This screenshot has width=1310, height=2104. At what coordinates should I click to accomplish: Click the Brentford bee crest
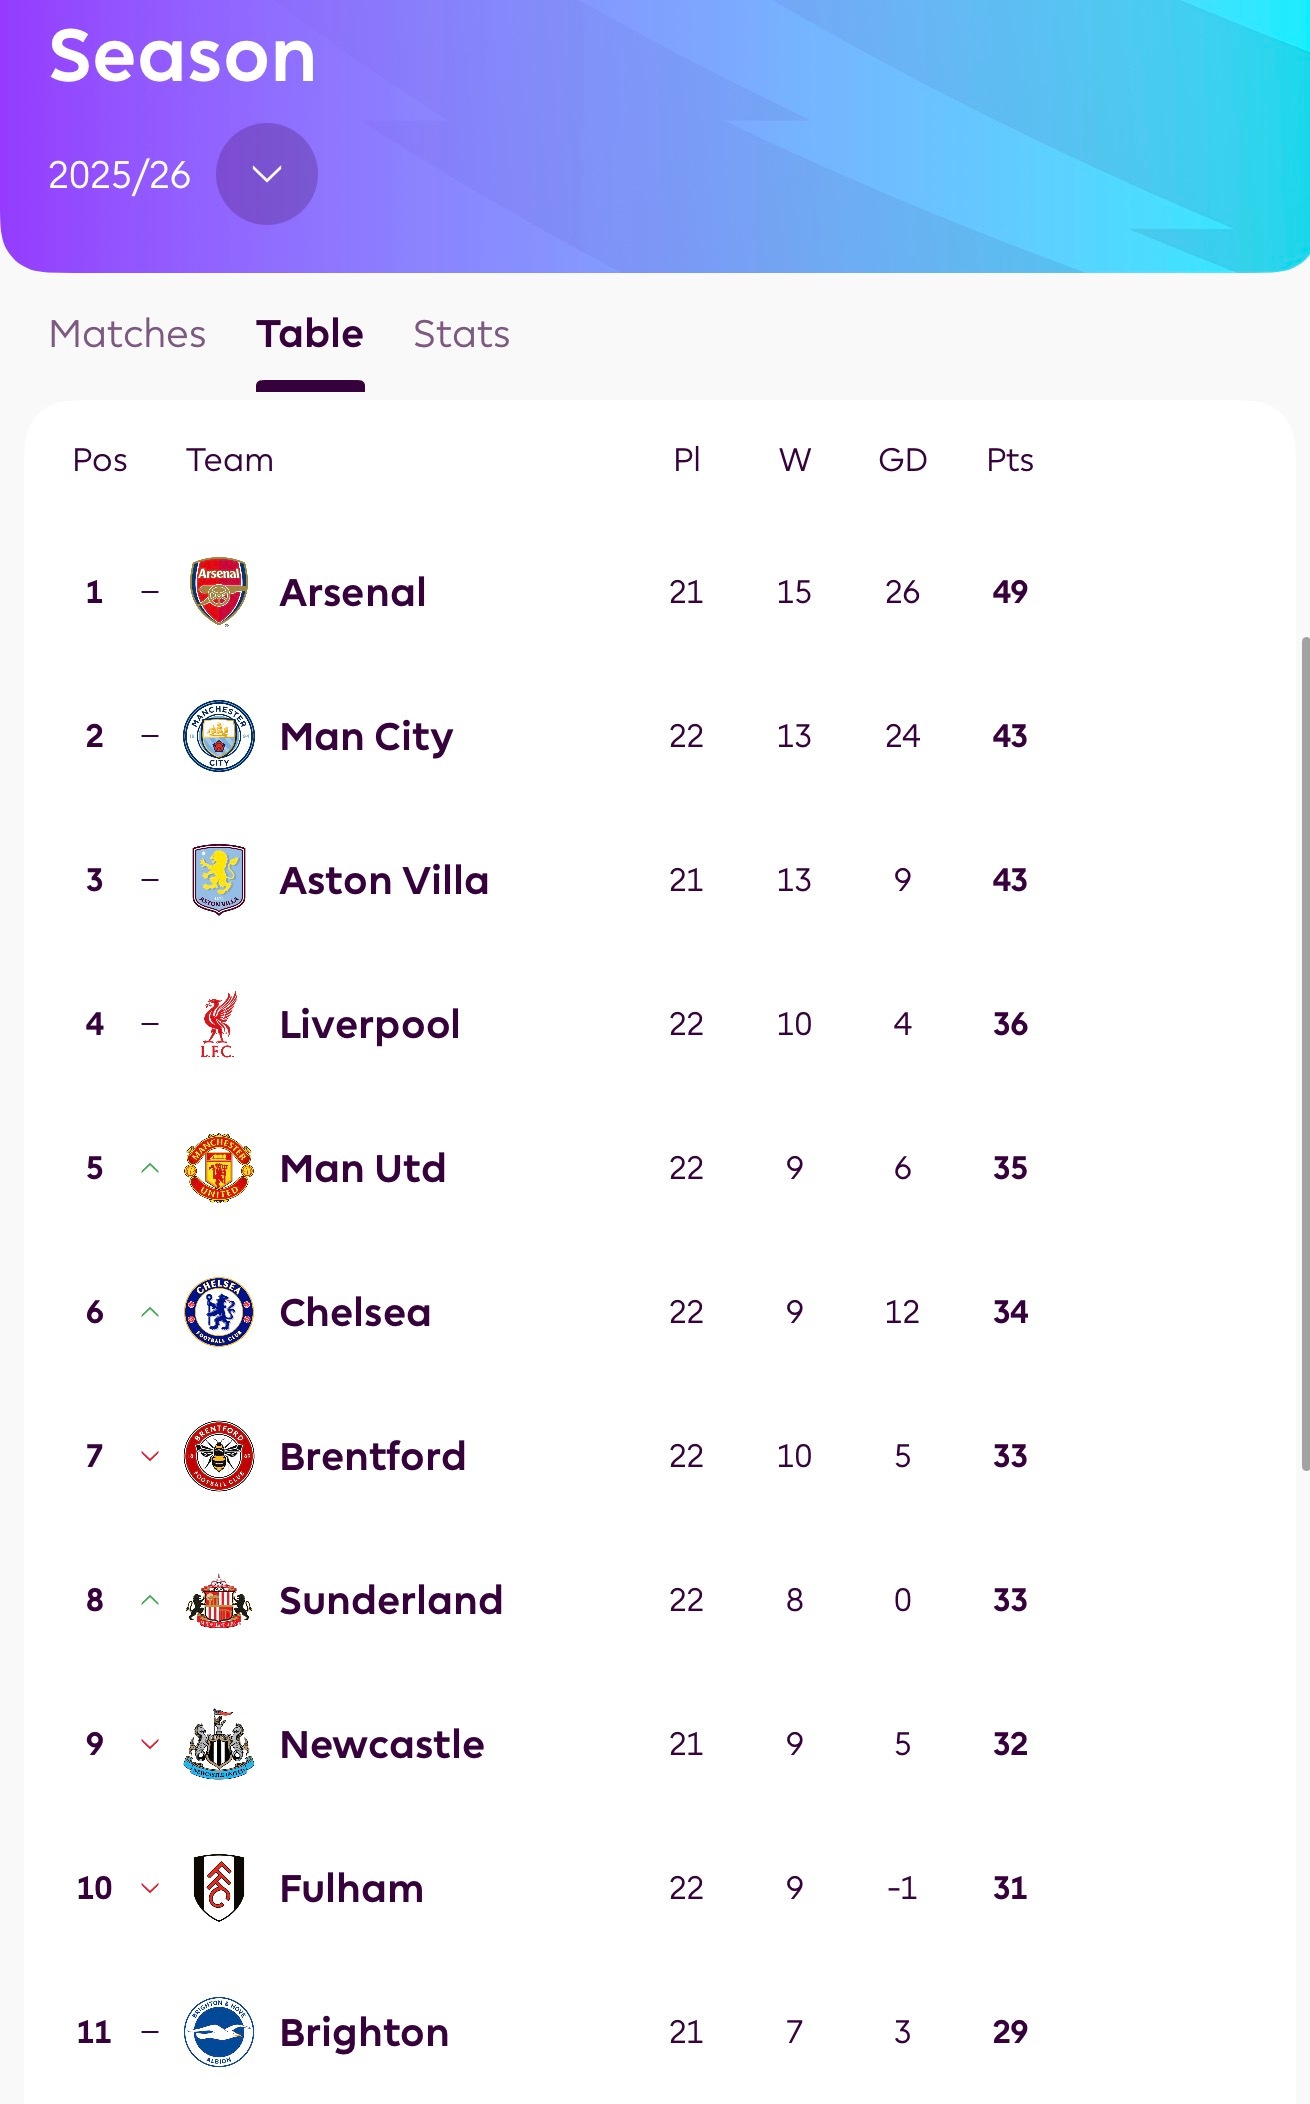click(219, 1456)
